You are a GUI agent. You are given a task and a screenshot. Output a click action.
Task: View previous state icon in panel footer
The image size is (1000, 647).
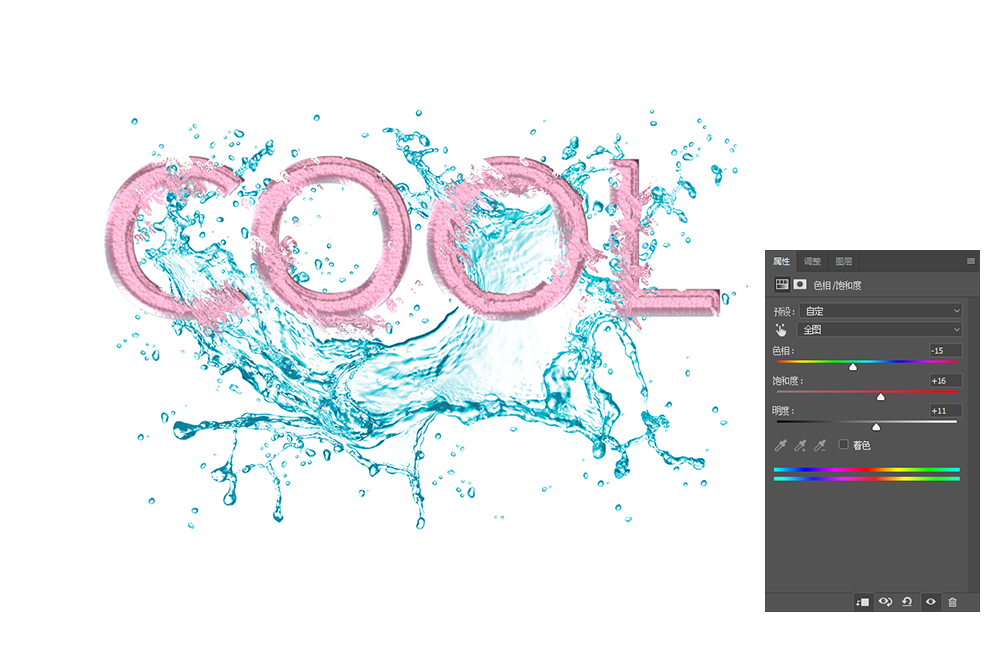885,602
